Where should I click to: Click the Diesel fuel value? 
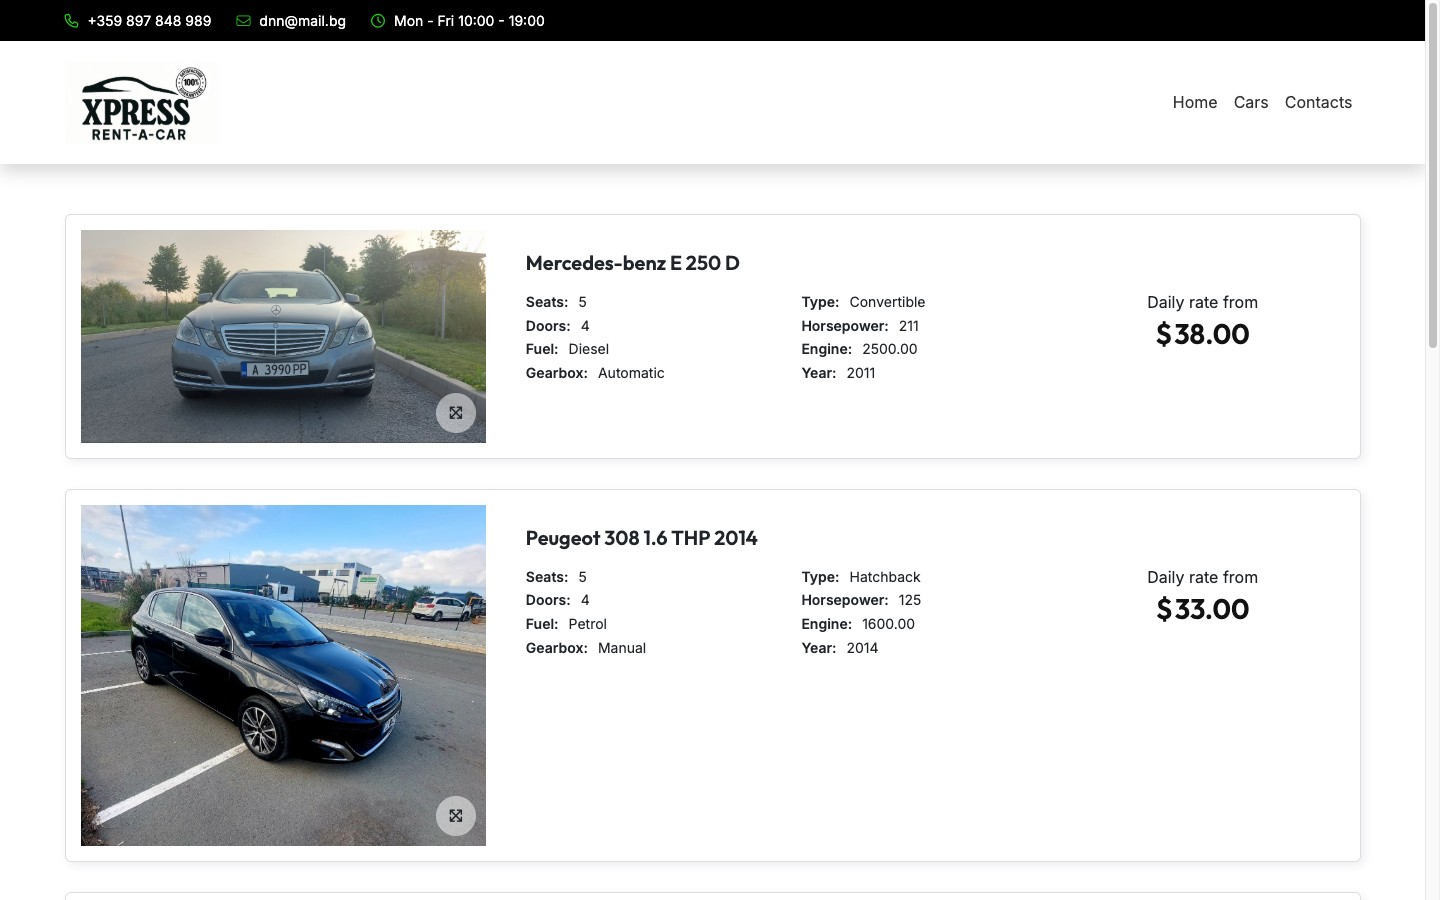[x=588, y=349]
